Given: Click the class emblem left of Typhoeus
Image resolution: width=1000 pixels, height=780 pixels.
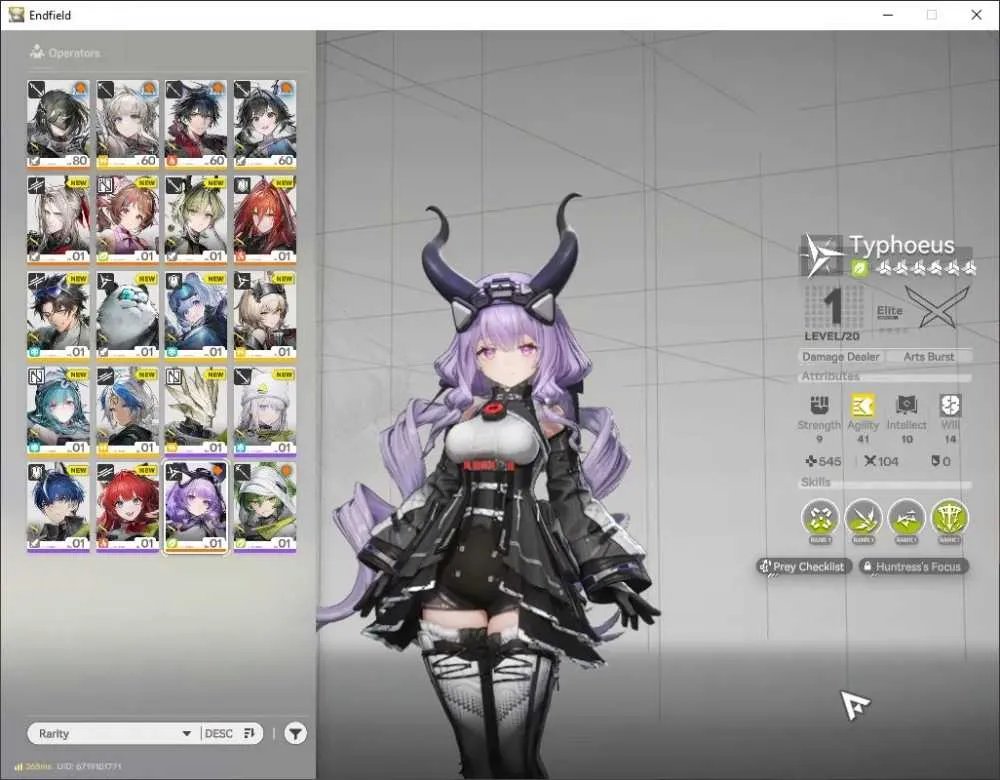Looking at the screenshot, I should (822, 256).
